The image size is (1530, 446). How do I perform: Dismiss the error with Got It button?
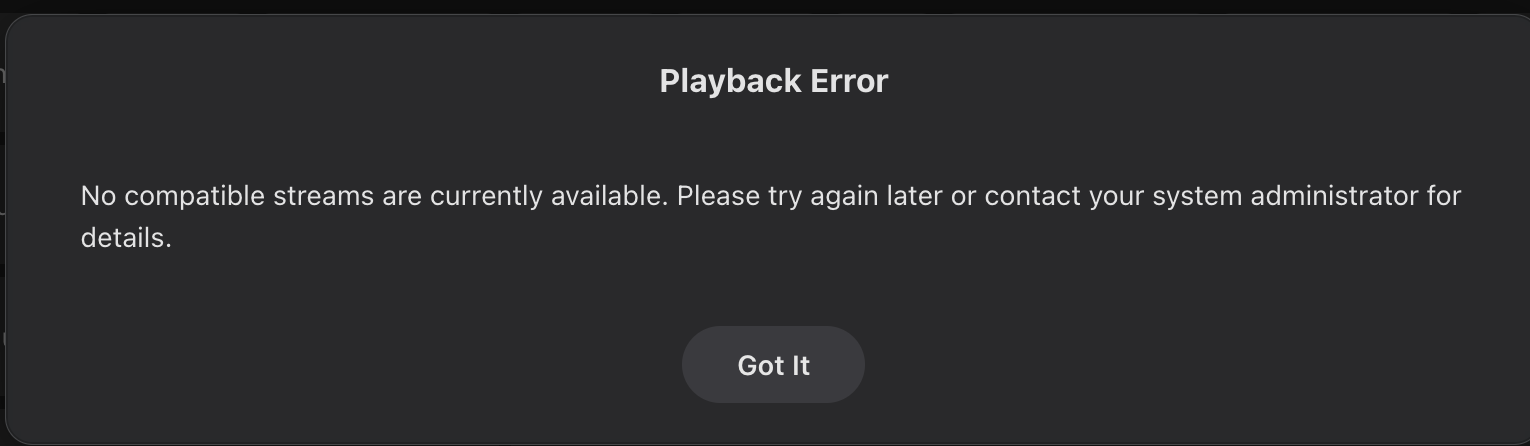[x=773, y=365]
